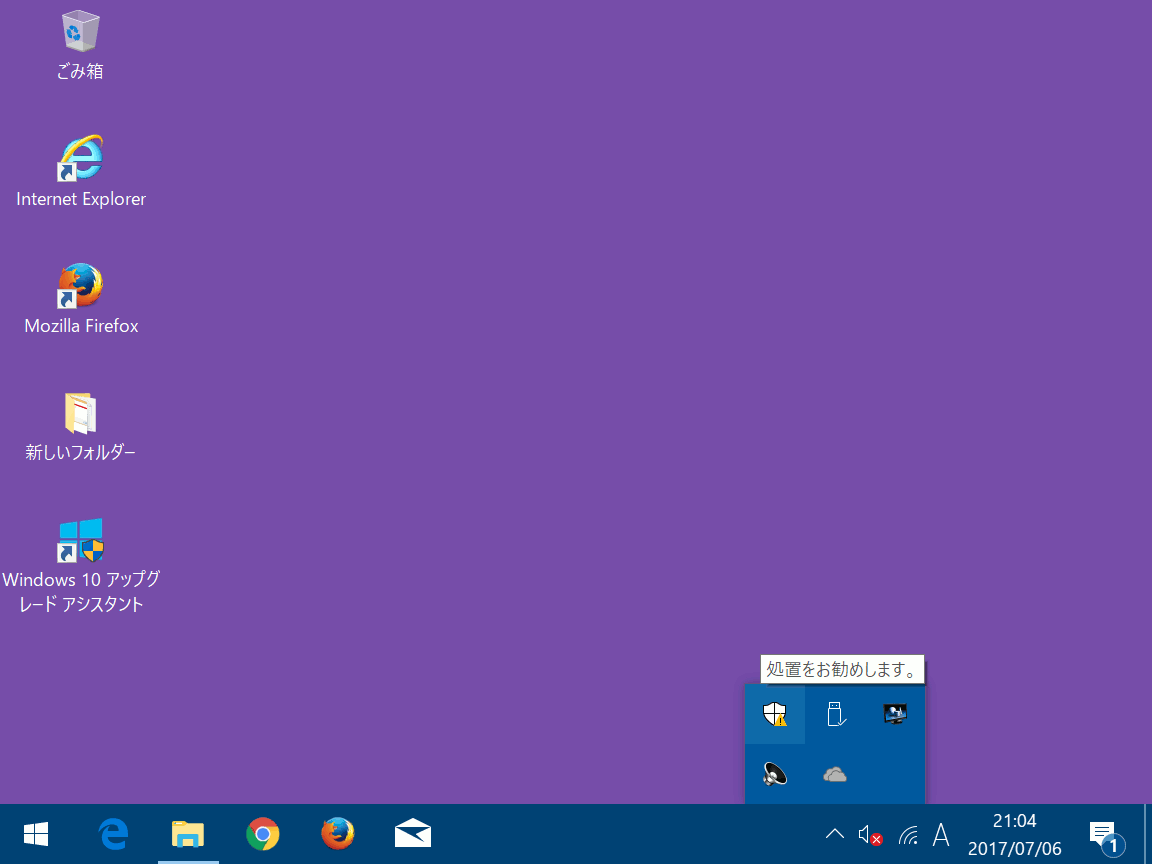Viewport: 1152px width, 864px height.
Task: Click the Internet Explorer label text
Action: pos(81,198)
